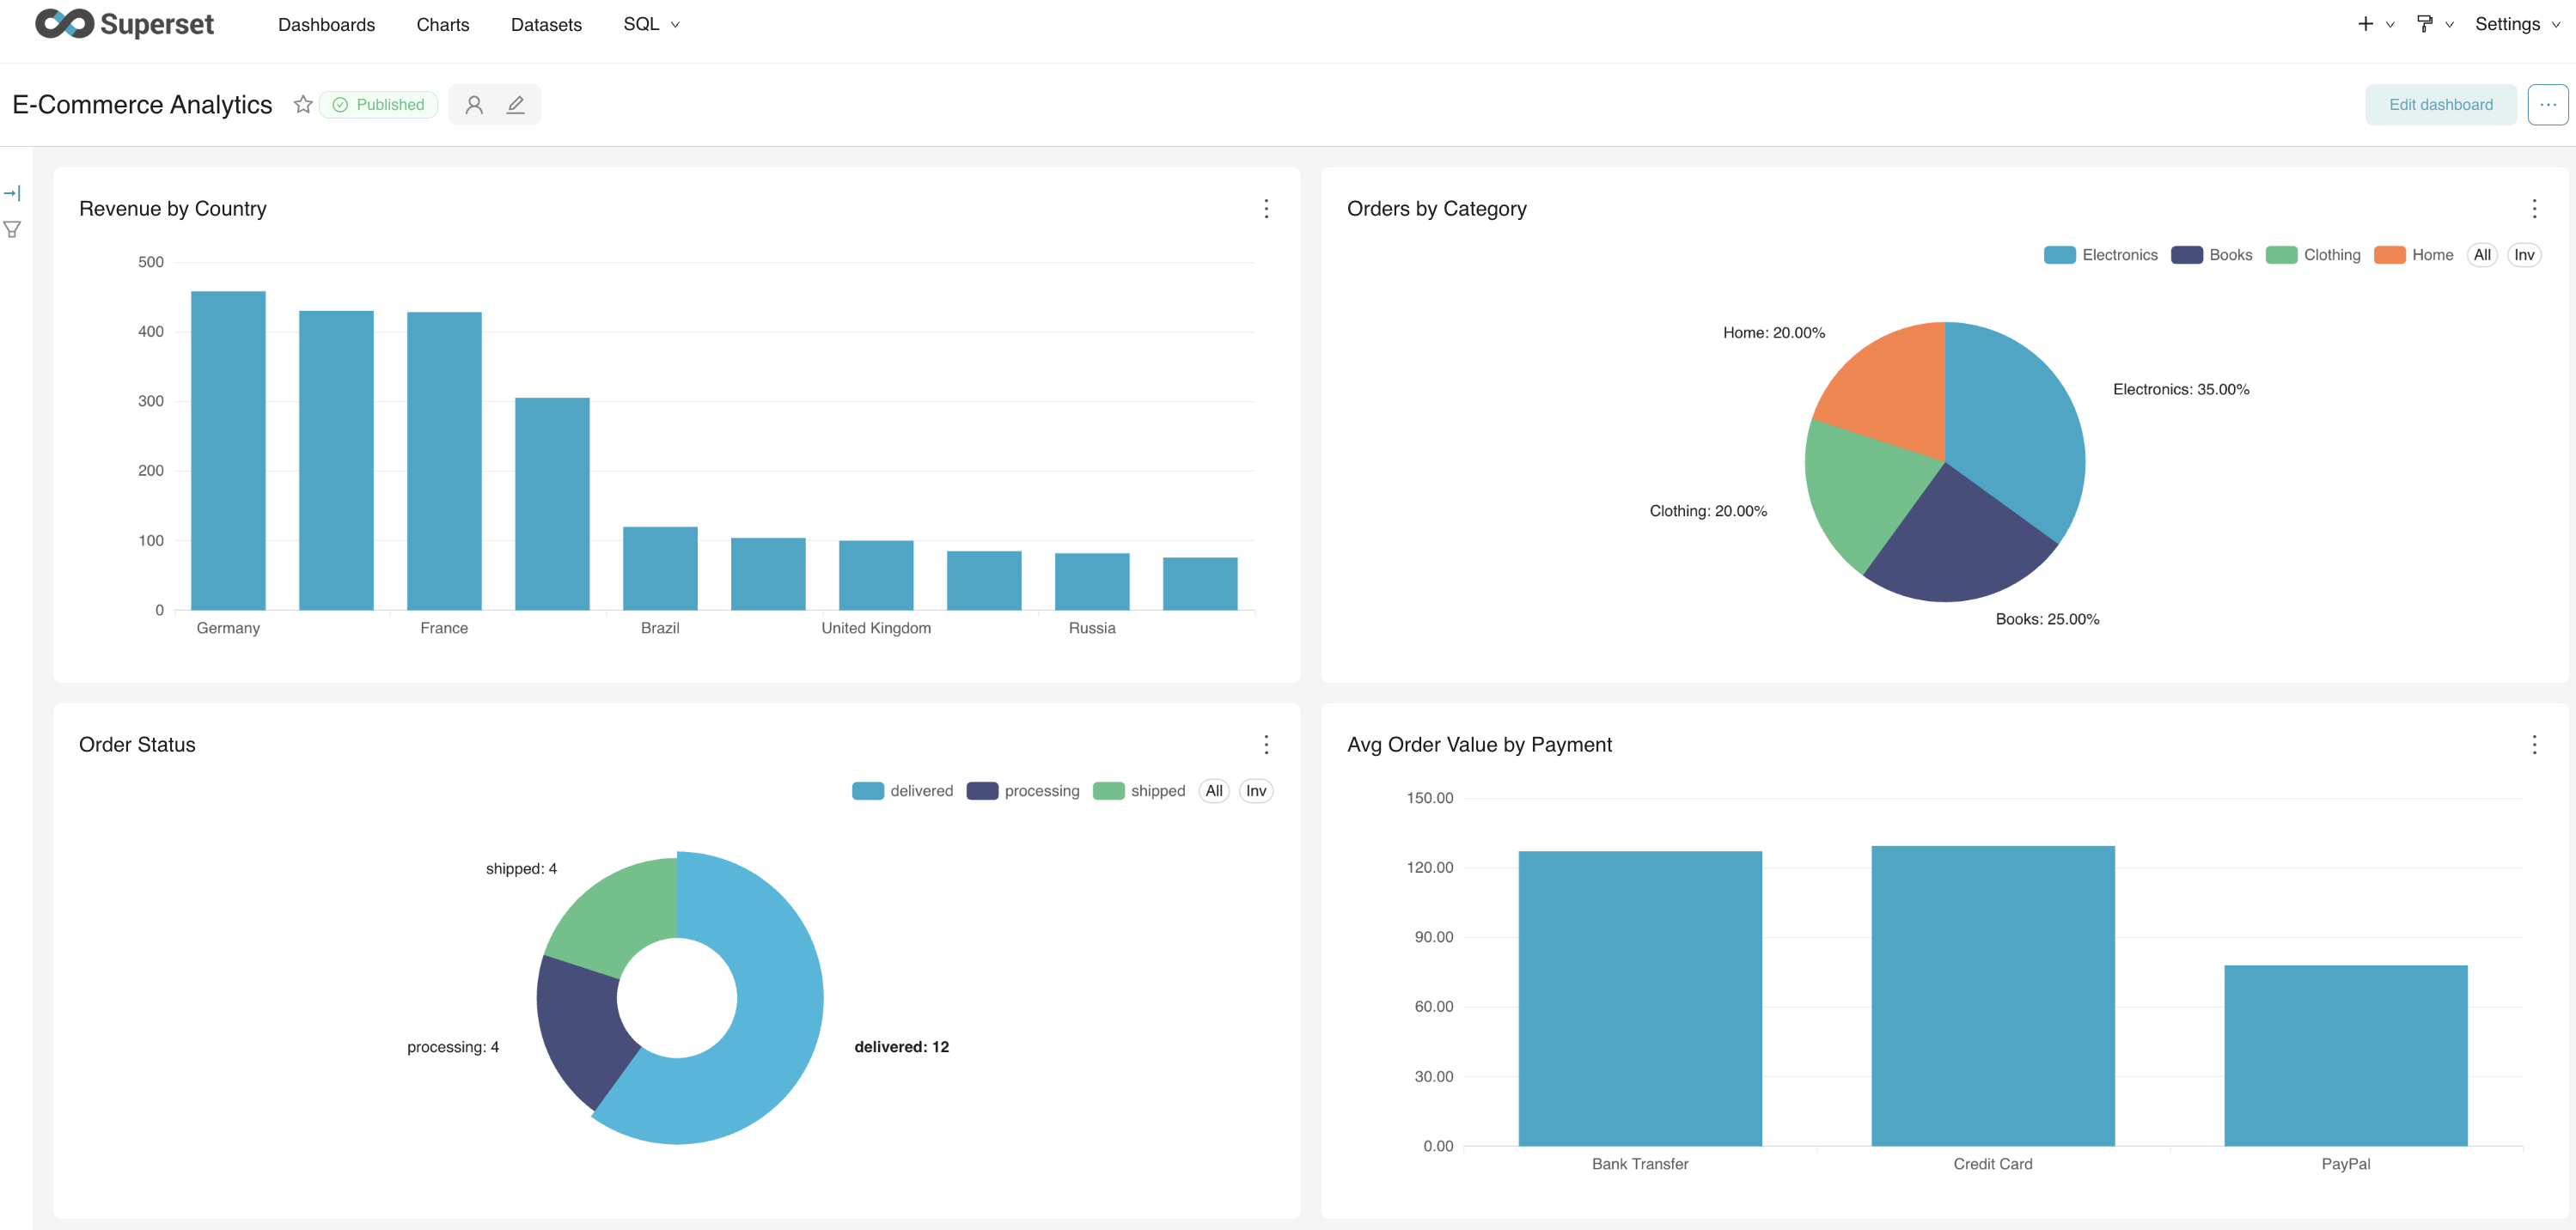Toggle Electronics legend item
2576x1230 pixels.
click(x=2100, y=255)
